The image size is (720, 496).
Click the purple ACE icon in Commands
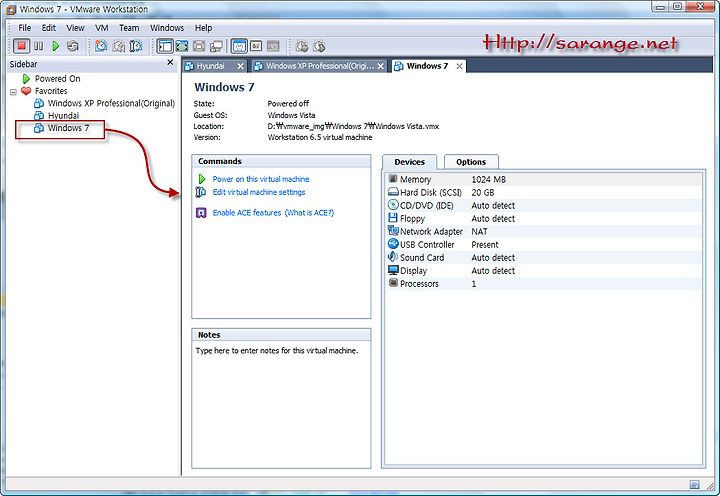pyautogui.click(x=201, y=213)
